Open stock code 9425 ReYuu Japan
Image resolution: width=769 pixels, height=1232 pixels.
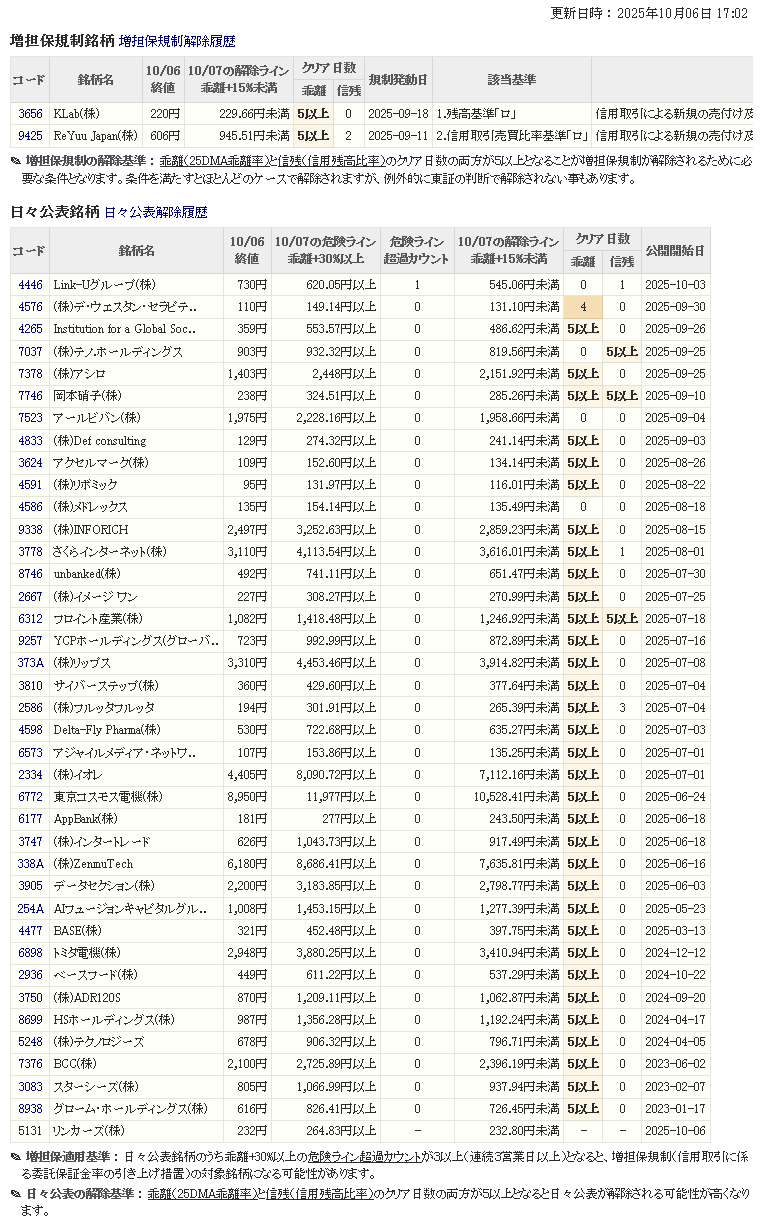click(x=30, y=136)
